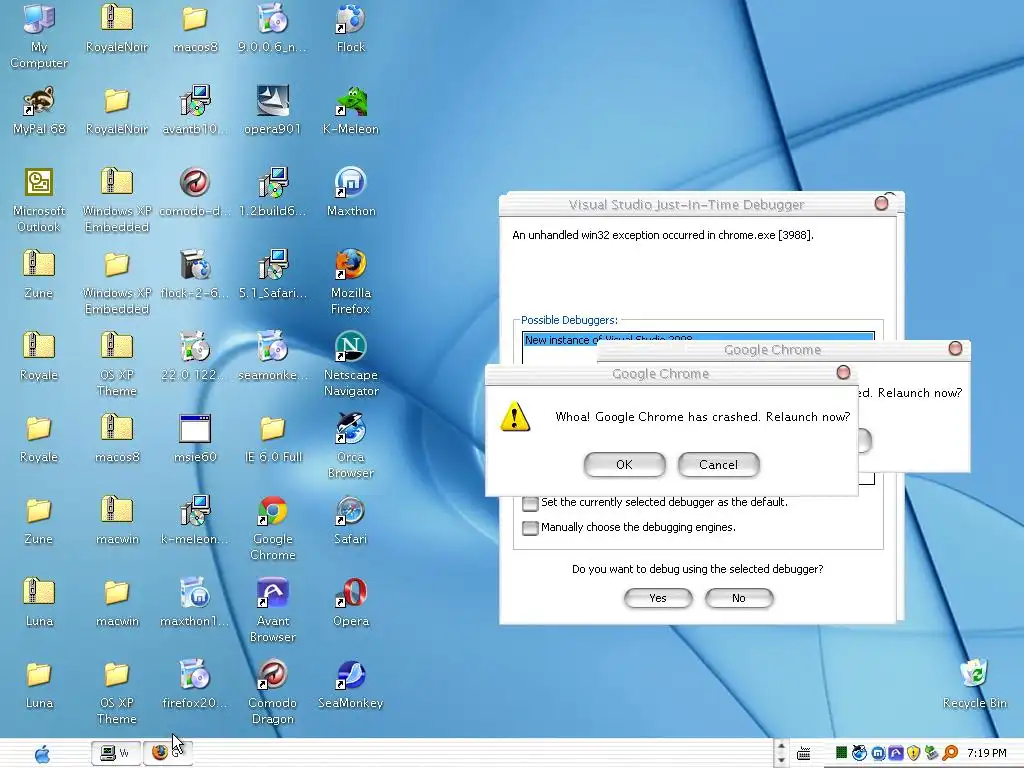Switch to the 'W' taskbar button
This screenshot has height=768, width=1024.
click(115, 753)
